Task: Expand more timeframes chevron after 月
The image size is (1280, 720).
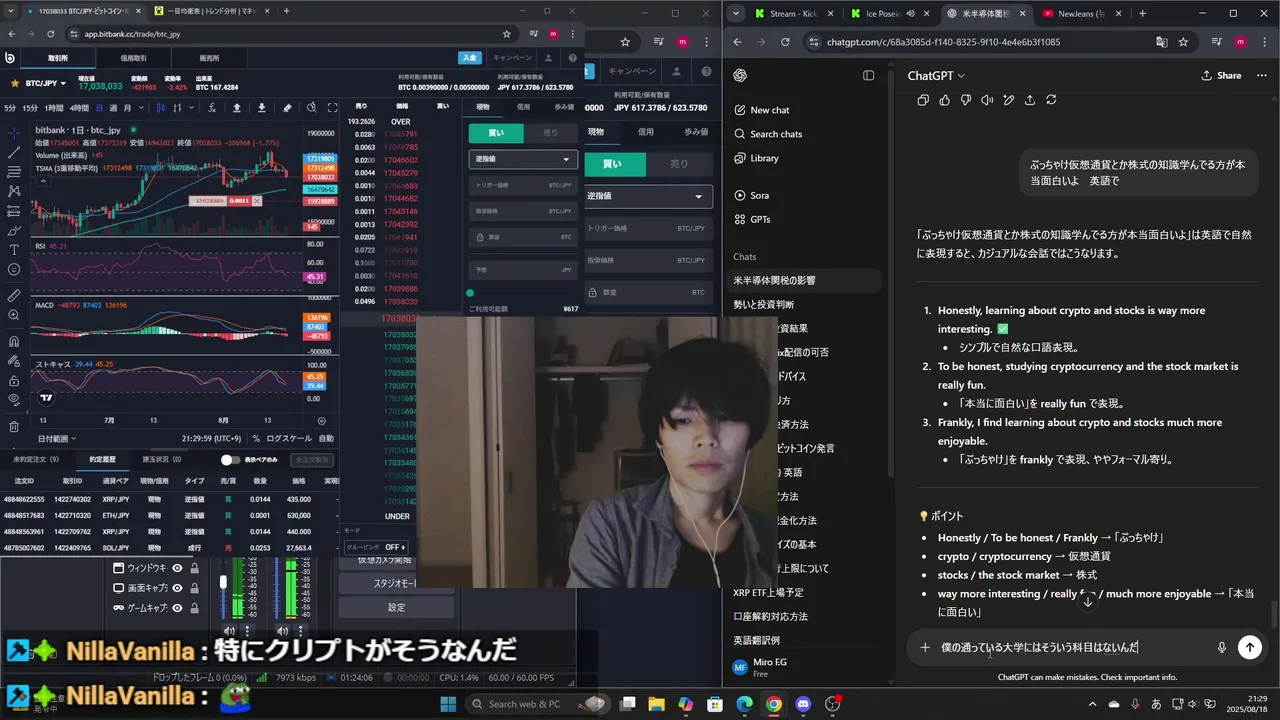Action: click(143, 108)
